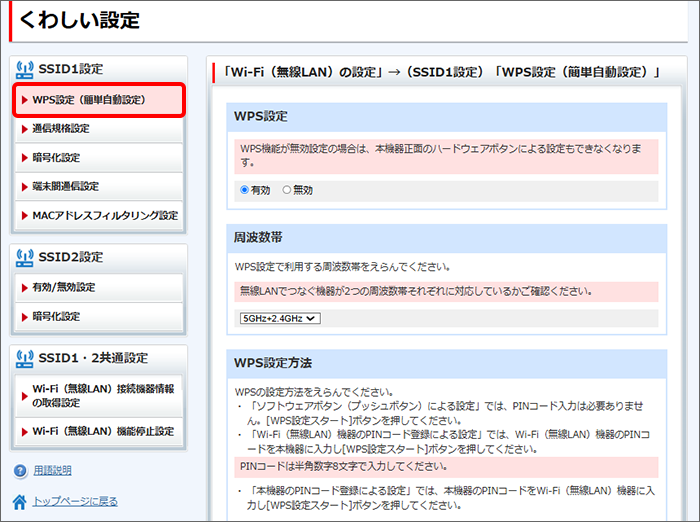Viewport: 700px width, 522px height.
Task: Open Wi-Fi（無線LAN）機能停止設定
Action: tap(98, 431)
